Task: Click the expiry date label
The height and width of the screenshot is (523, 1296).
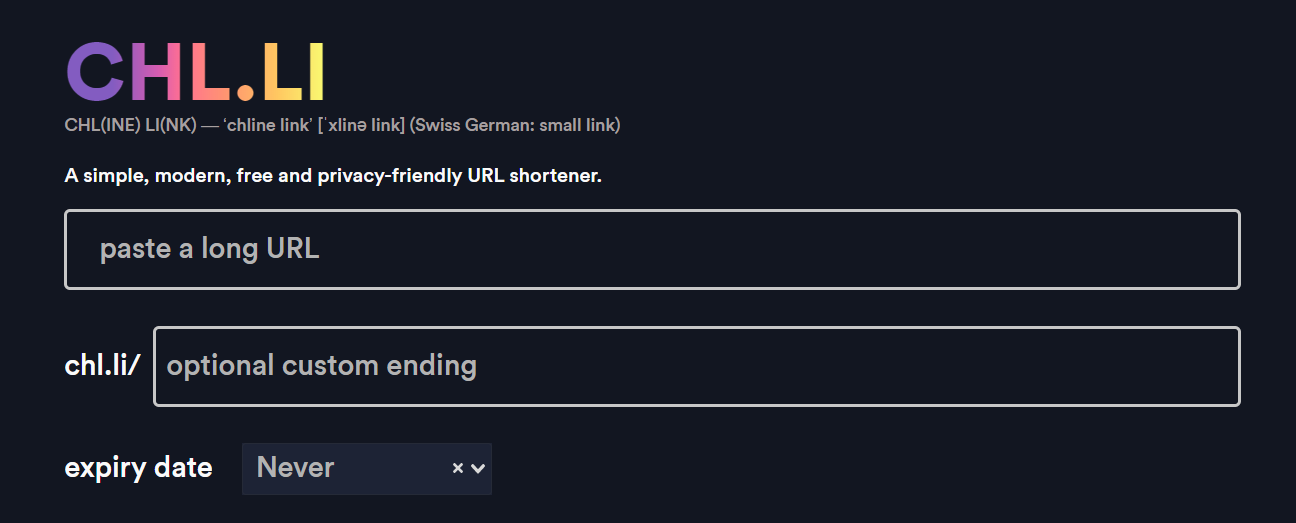Action: [138, 468]
